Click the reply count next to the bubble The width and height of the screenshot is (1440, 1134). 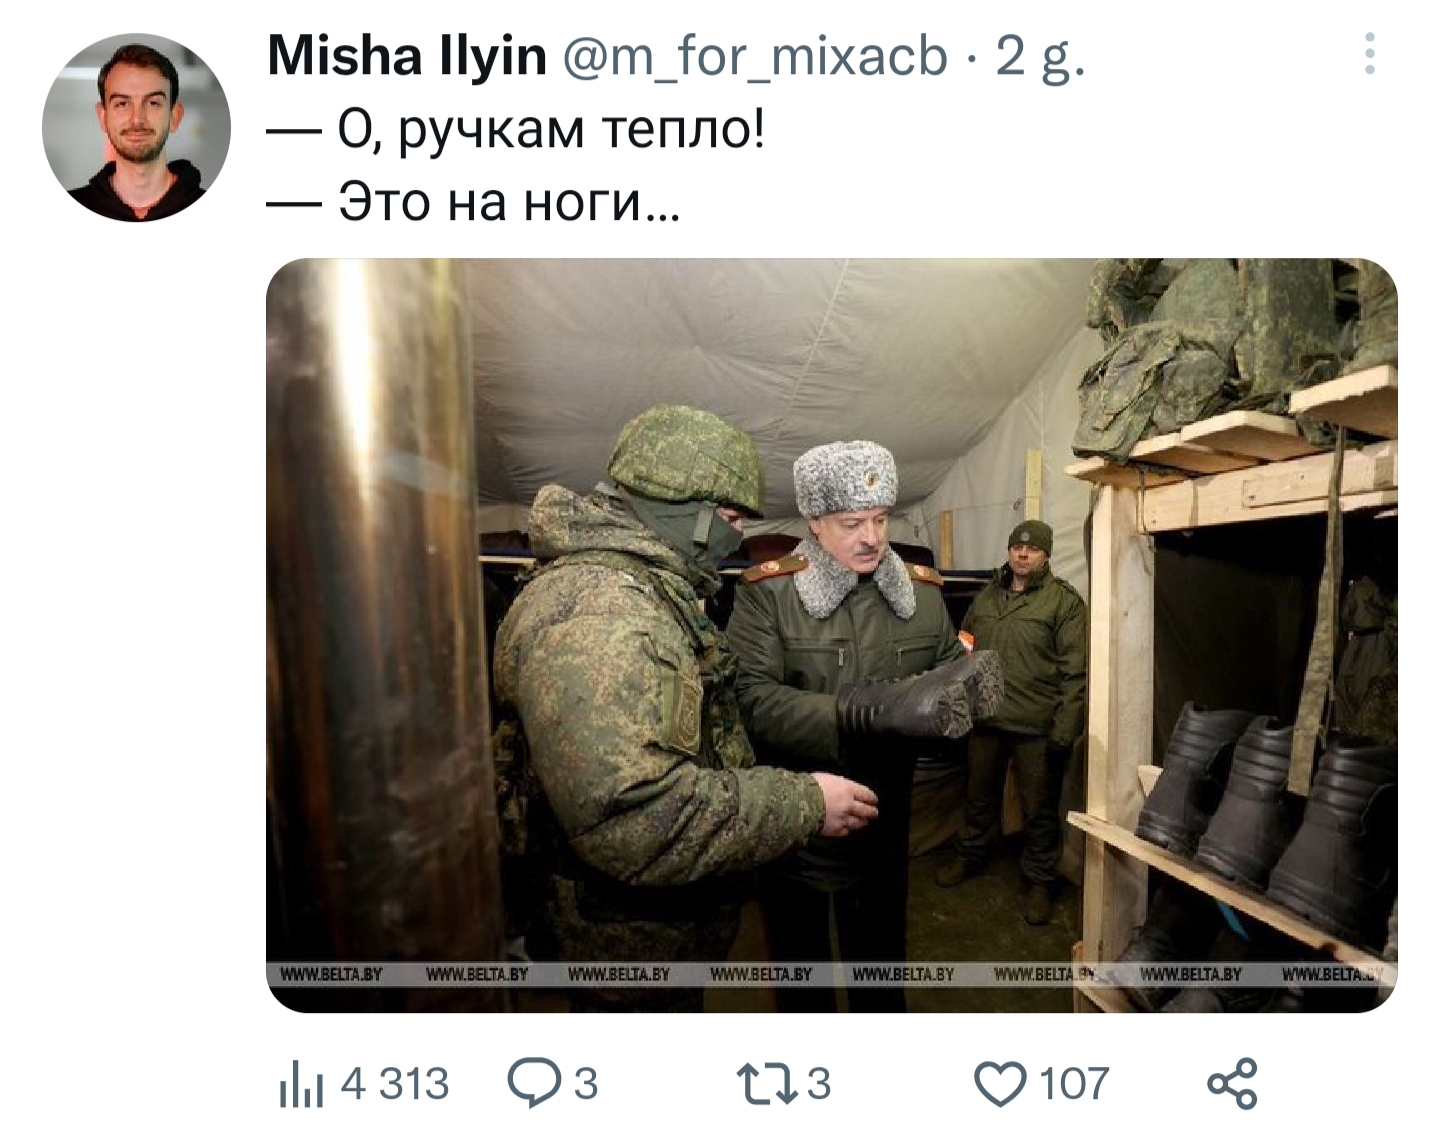point(586,1084)
